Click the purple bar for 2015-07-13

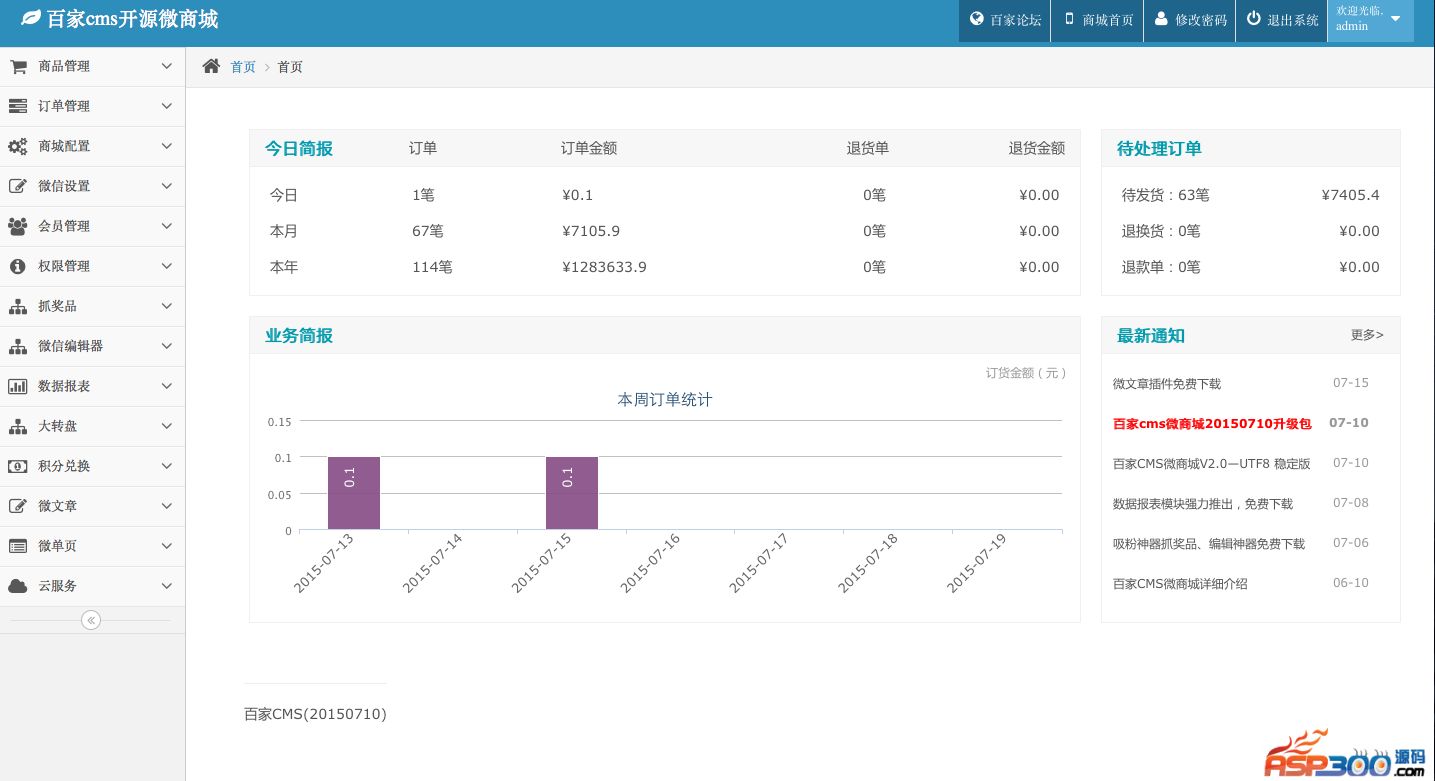354,493
